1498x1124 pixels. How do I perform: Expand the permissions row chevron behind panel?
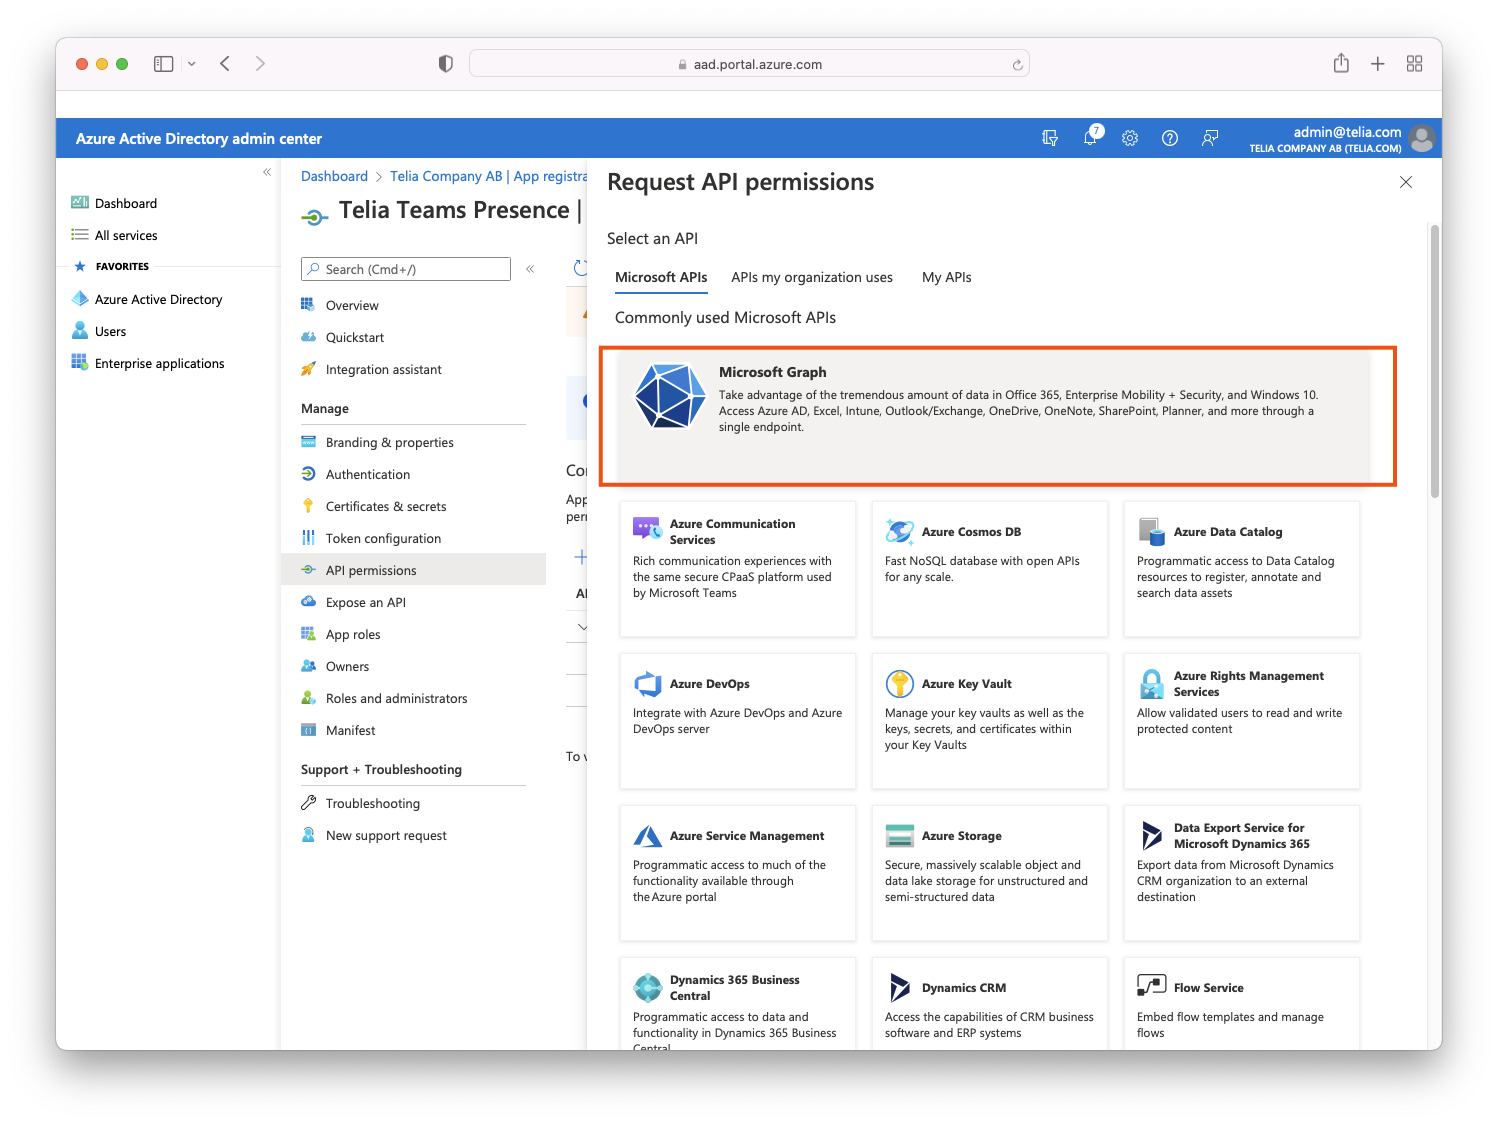coord(582,627)
